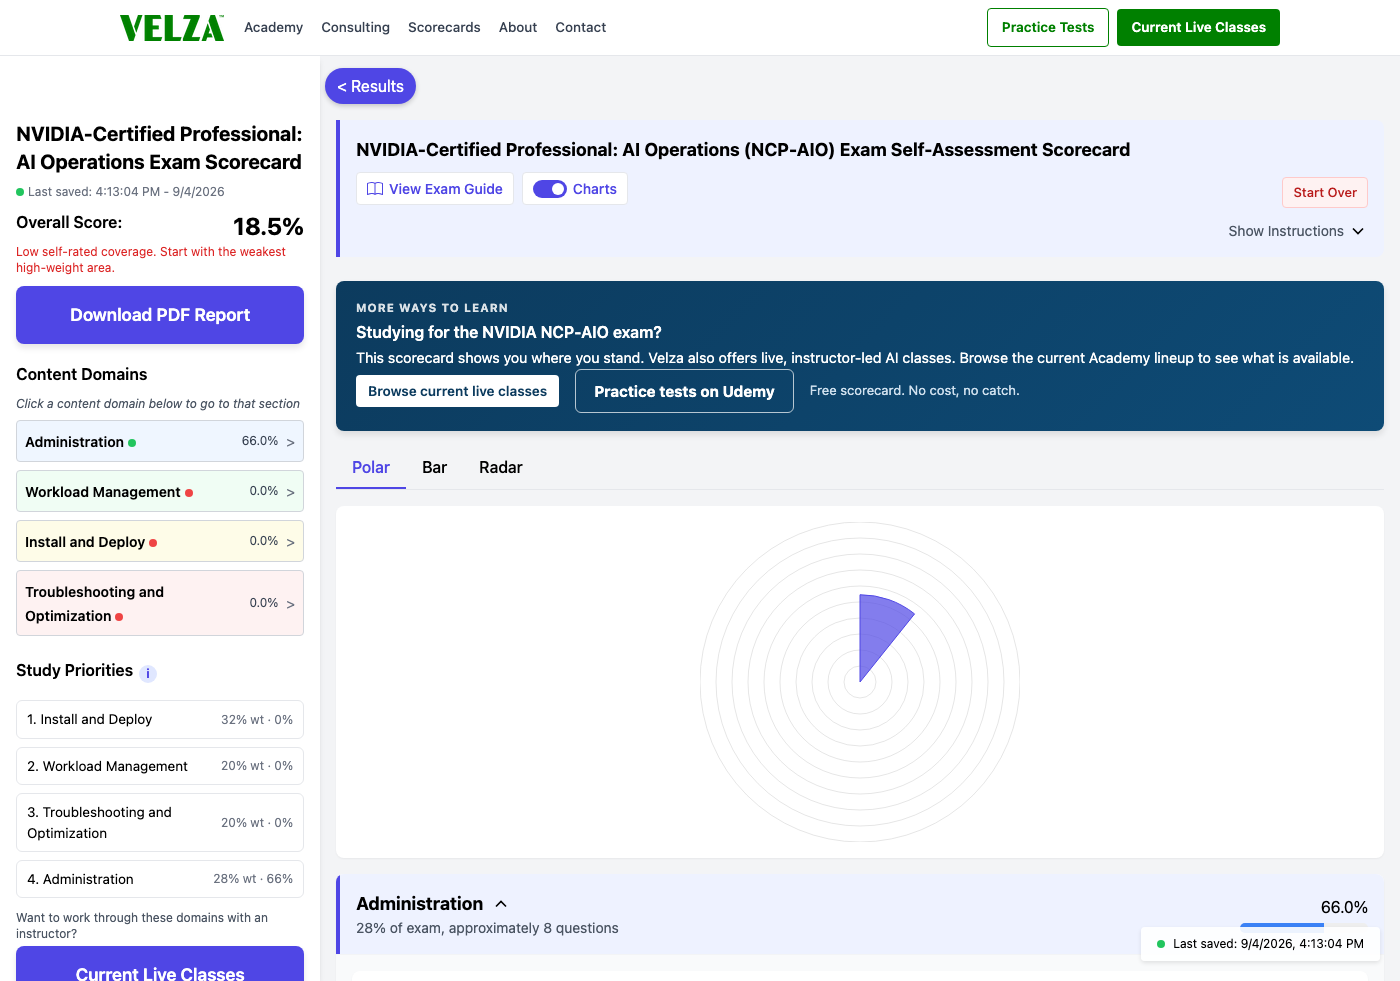Screen dimensions: 1400x981
Task: Click Browse current live classes button
Action: [x=457, y=391]
